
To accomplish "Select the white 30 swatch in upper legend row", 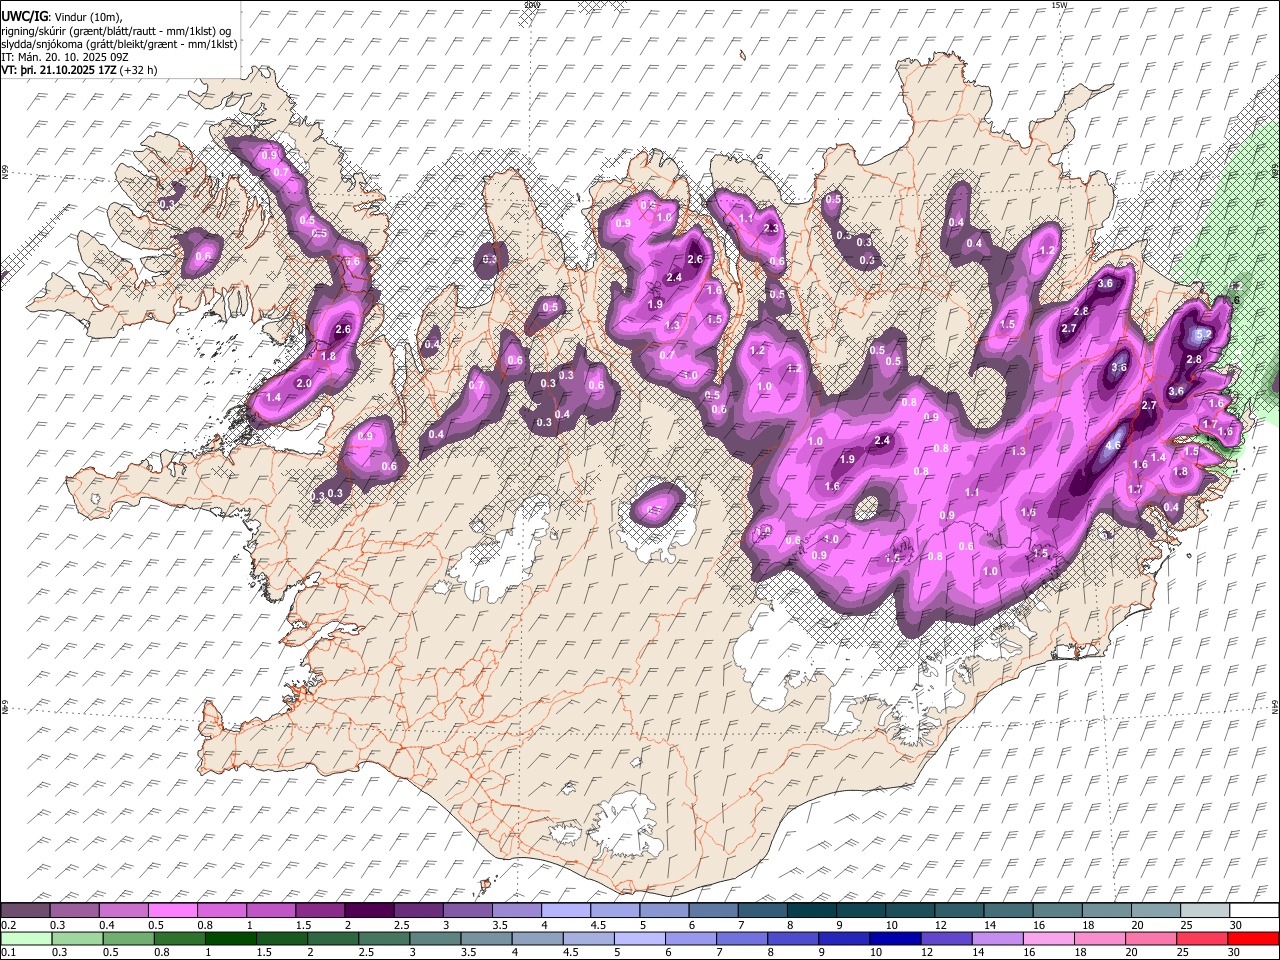I will coord(1252,910).
